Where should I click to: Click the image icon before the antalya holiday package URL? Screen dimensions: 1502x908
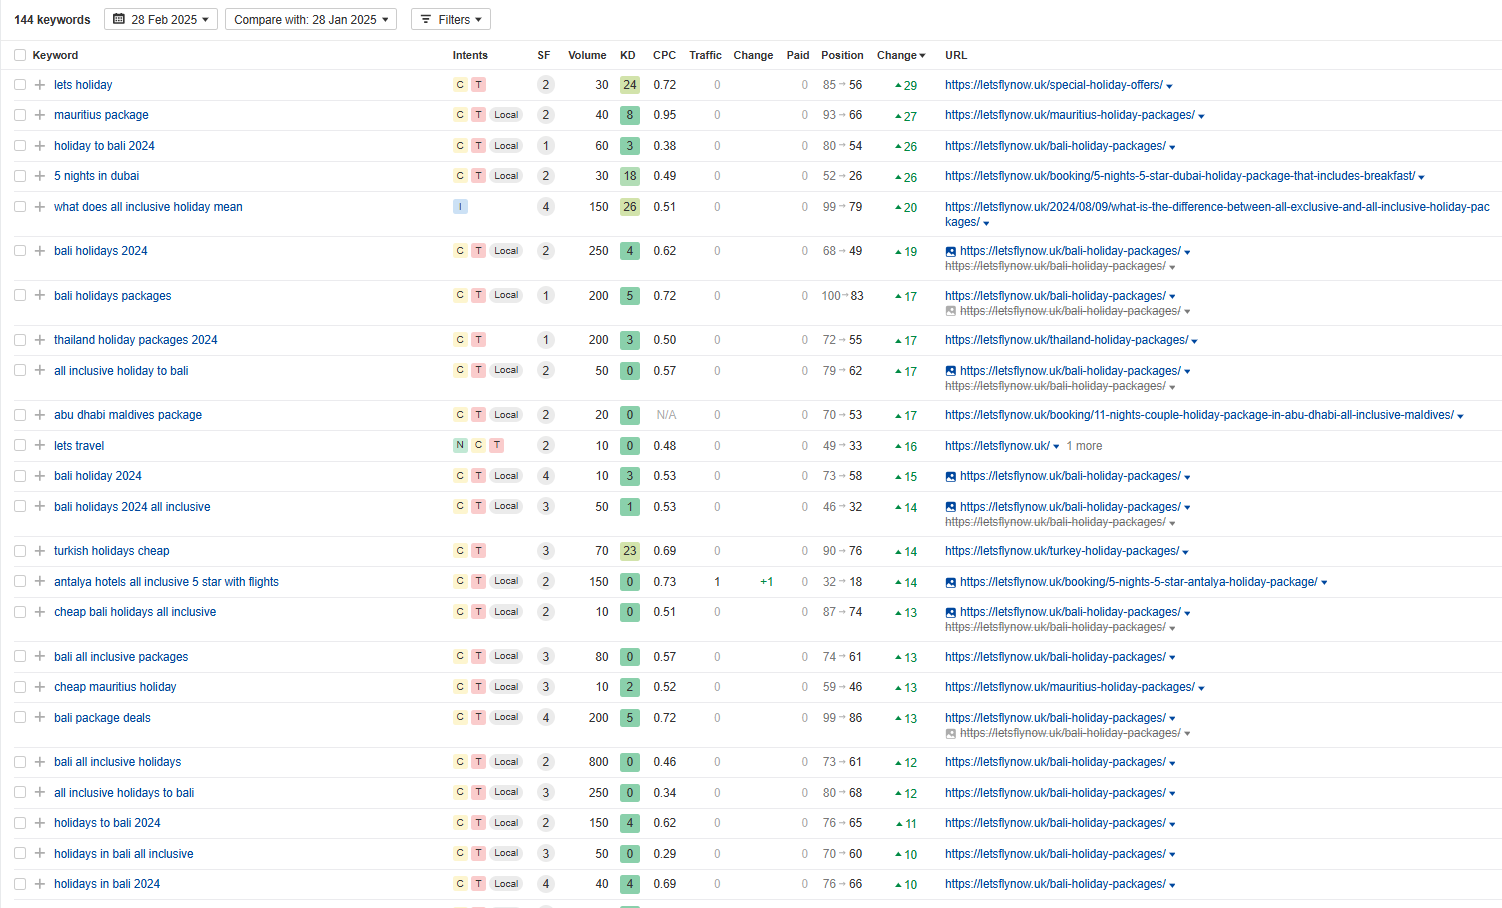[950, 582]
